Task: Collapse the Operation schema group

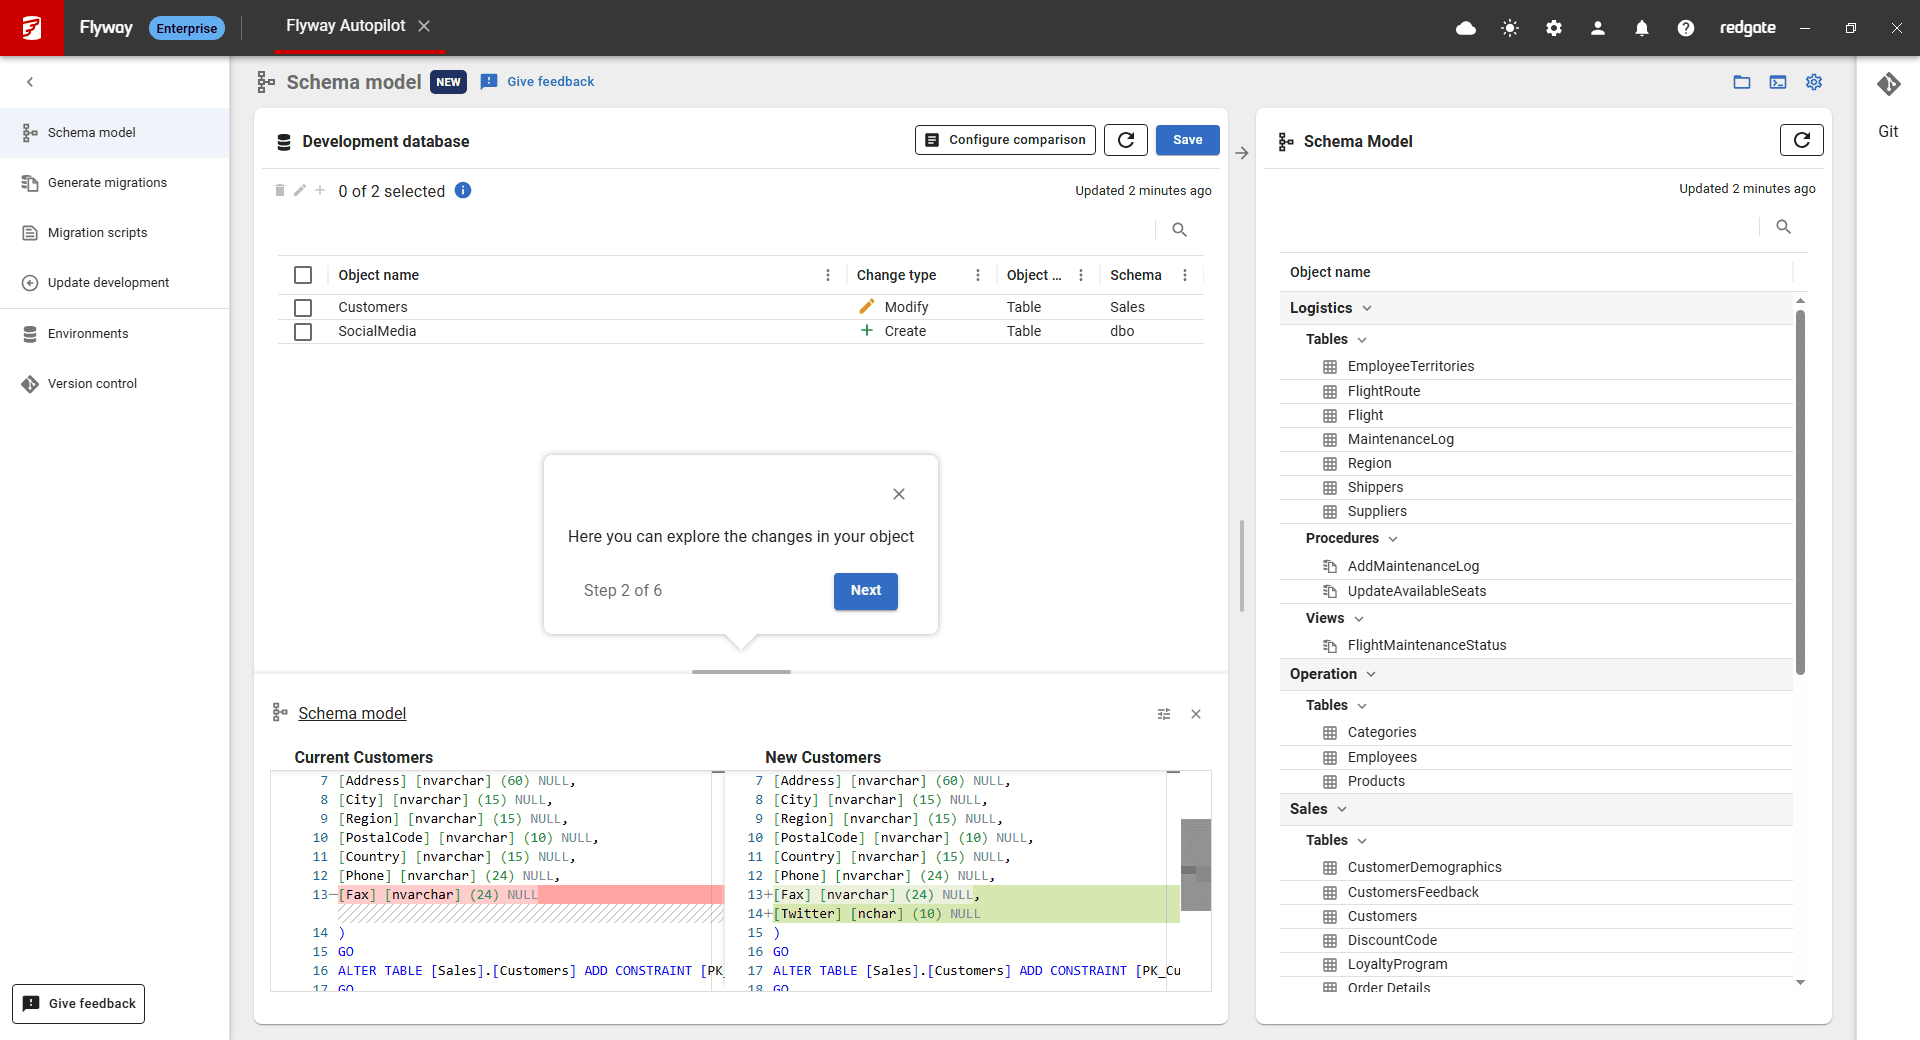Action: pos(1371,674)
